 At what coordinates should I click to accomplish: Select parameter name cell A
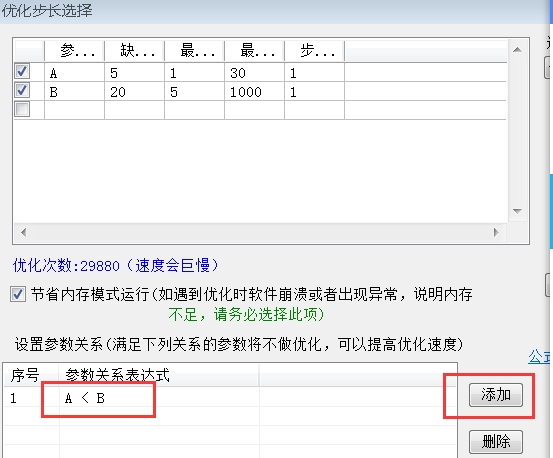[x=74, y=73]
